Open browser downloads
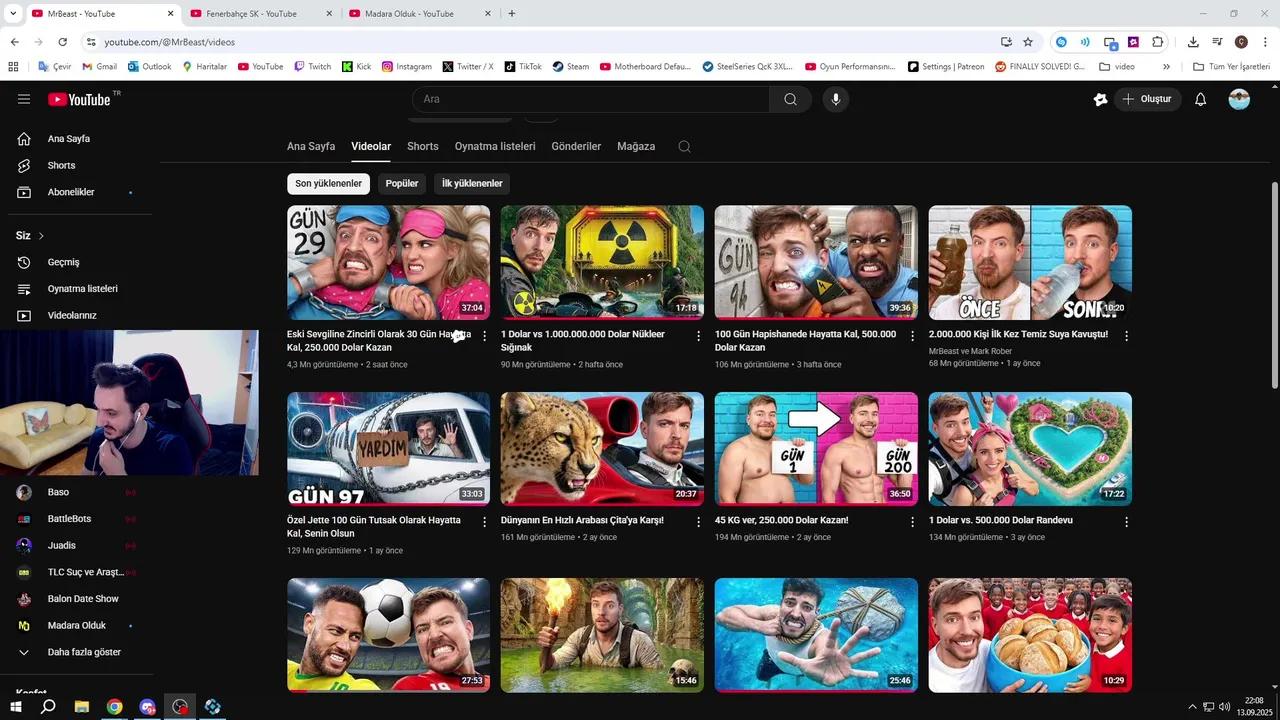 pos(1193,42)
